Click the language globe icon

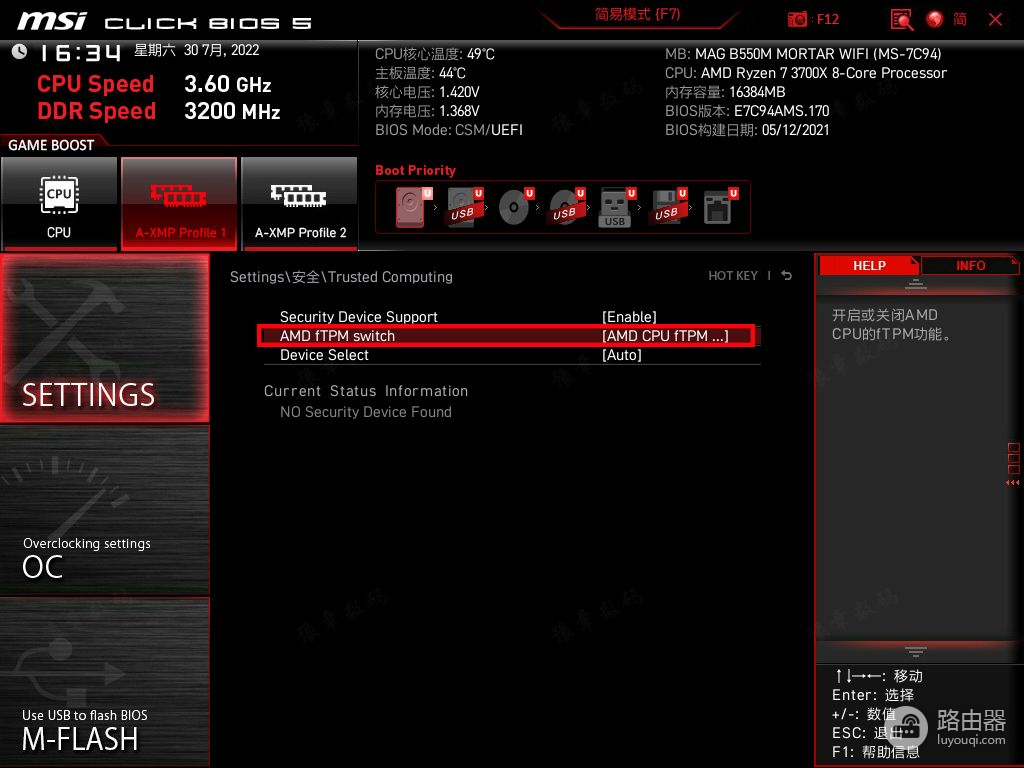(x=935, y=19)
